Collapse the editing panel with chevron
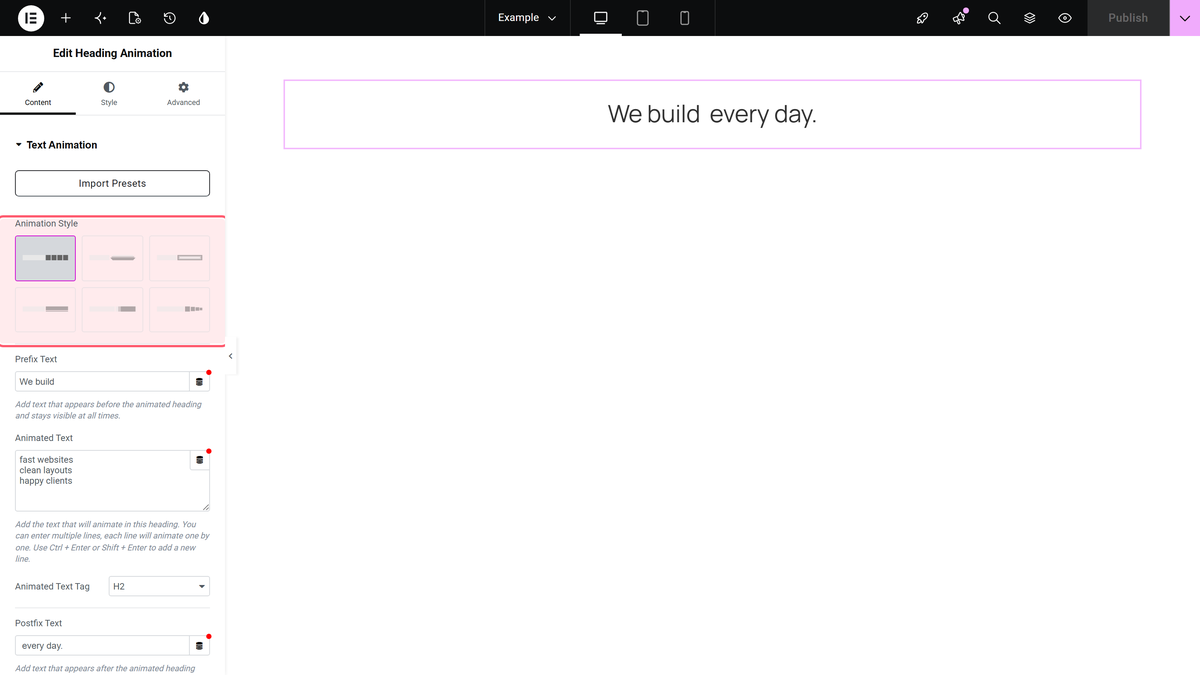1200x675 pixels. (x=231, y=356)
